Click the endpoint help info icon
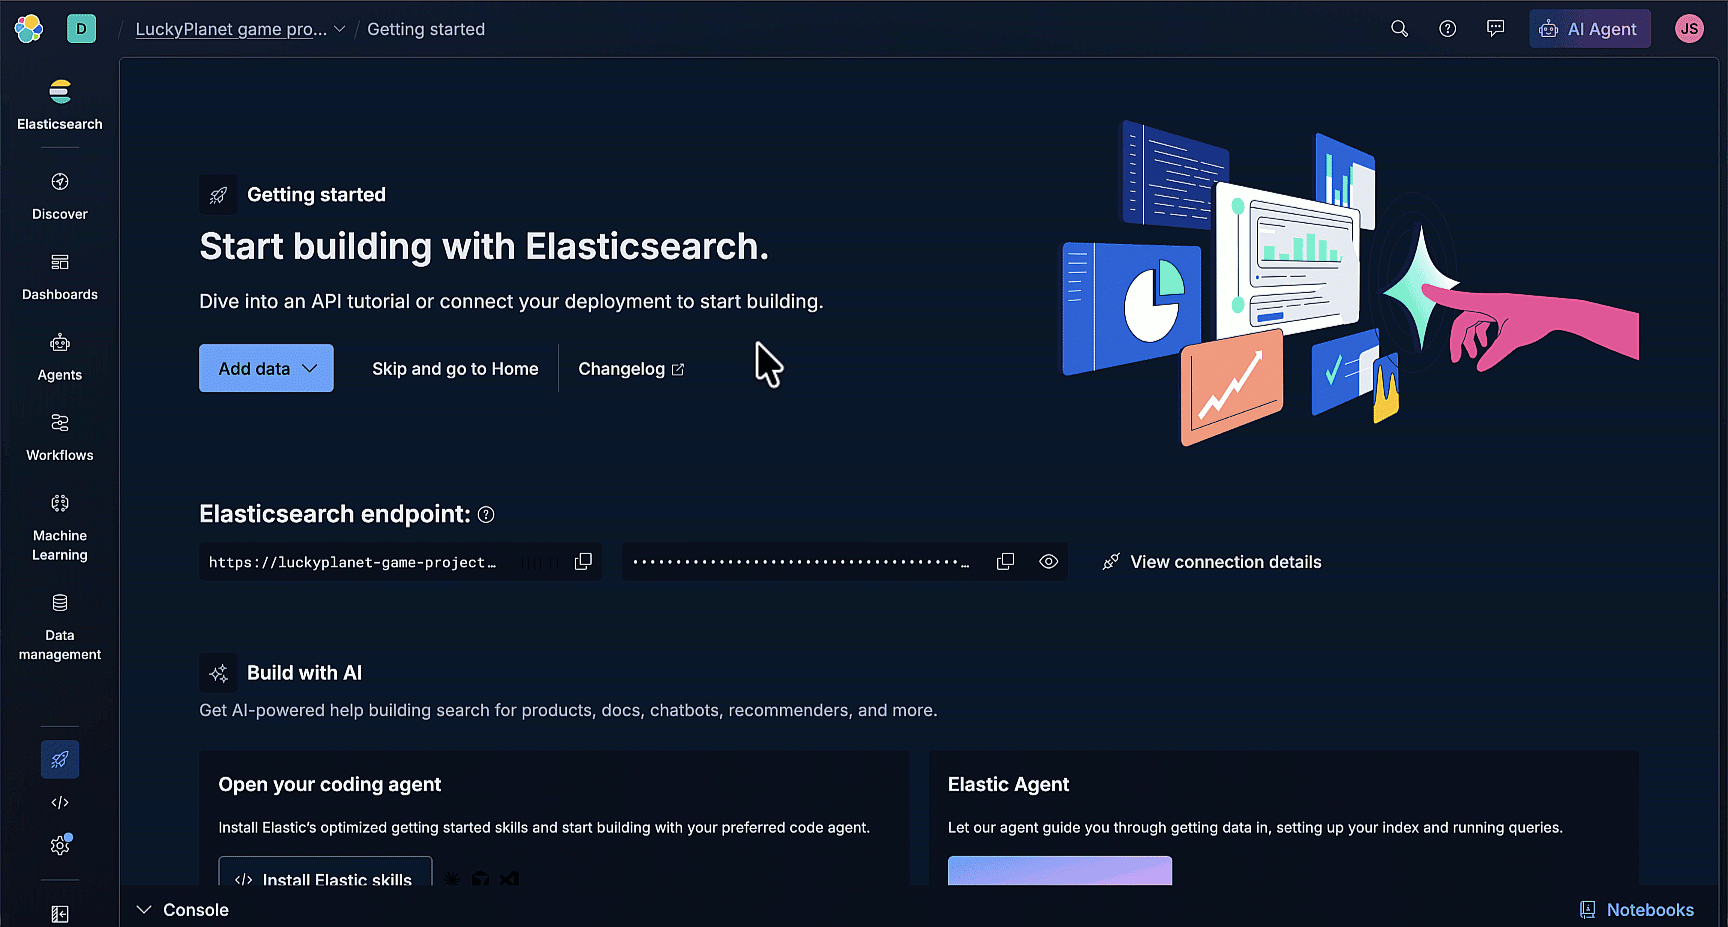This screenshot has height=927, width=1728. point(486,515)
